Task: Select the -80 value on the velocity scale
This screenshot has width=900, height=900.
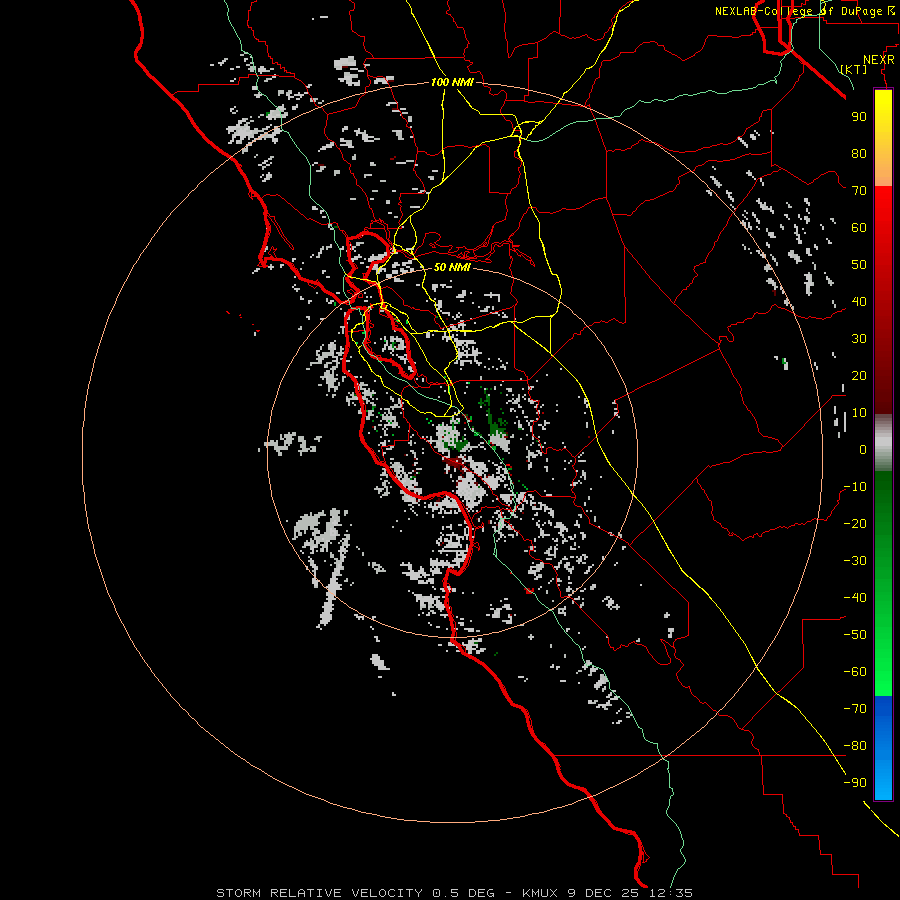Action: 855,746
